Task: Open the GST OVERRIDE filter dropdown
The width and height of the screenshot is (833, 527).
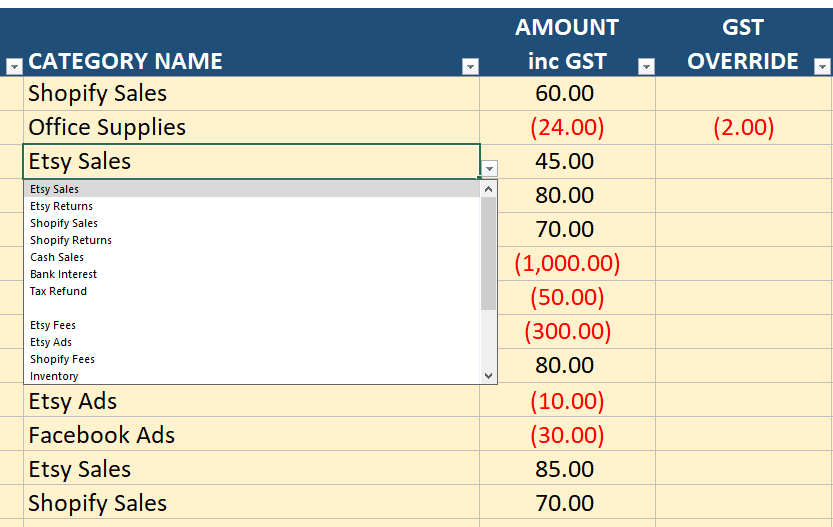Action: [x=822, y=66]
